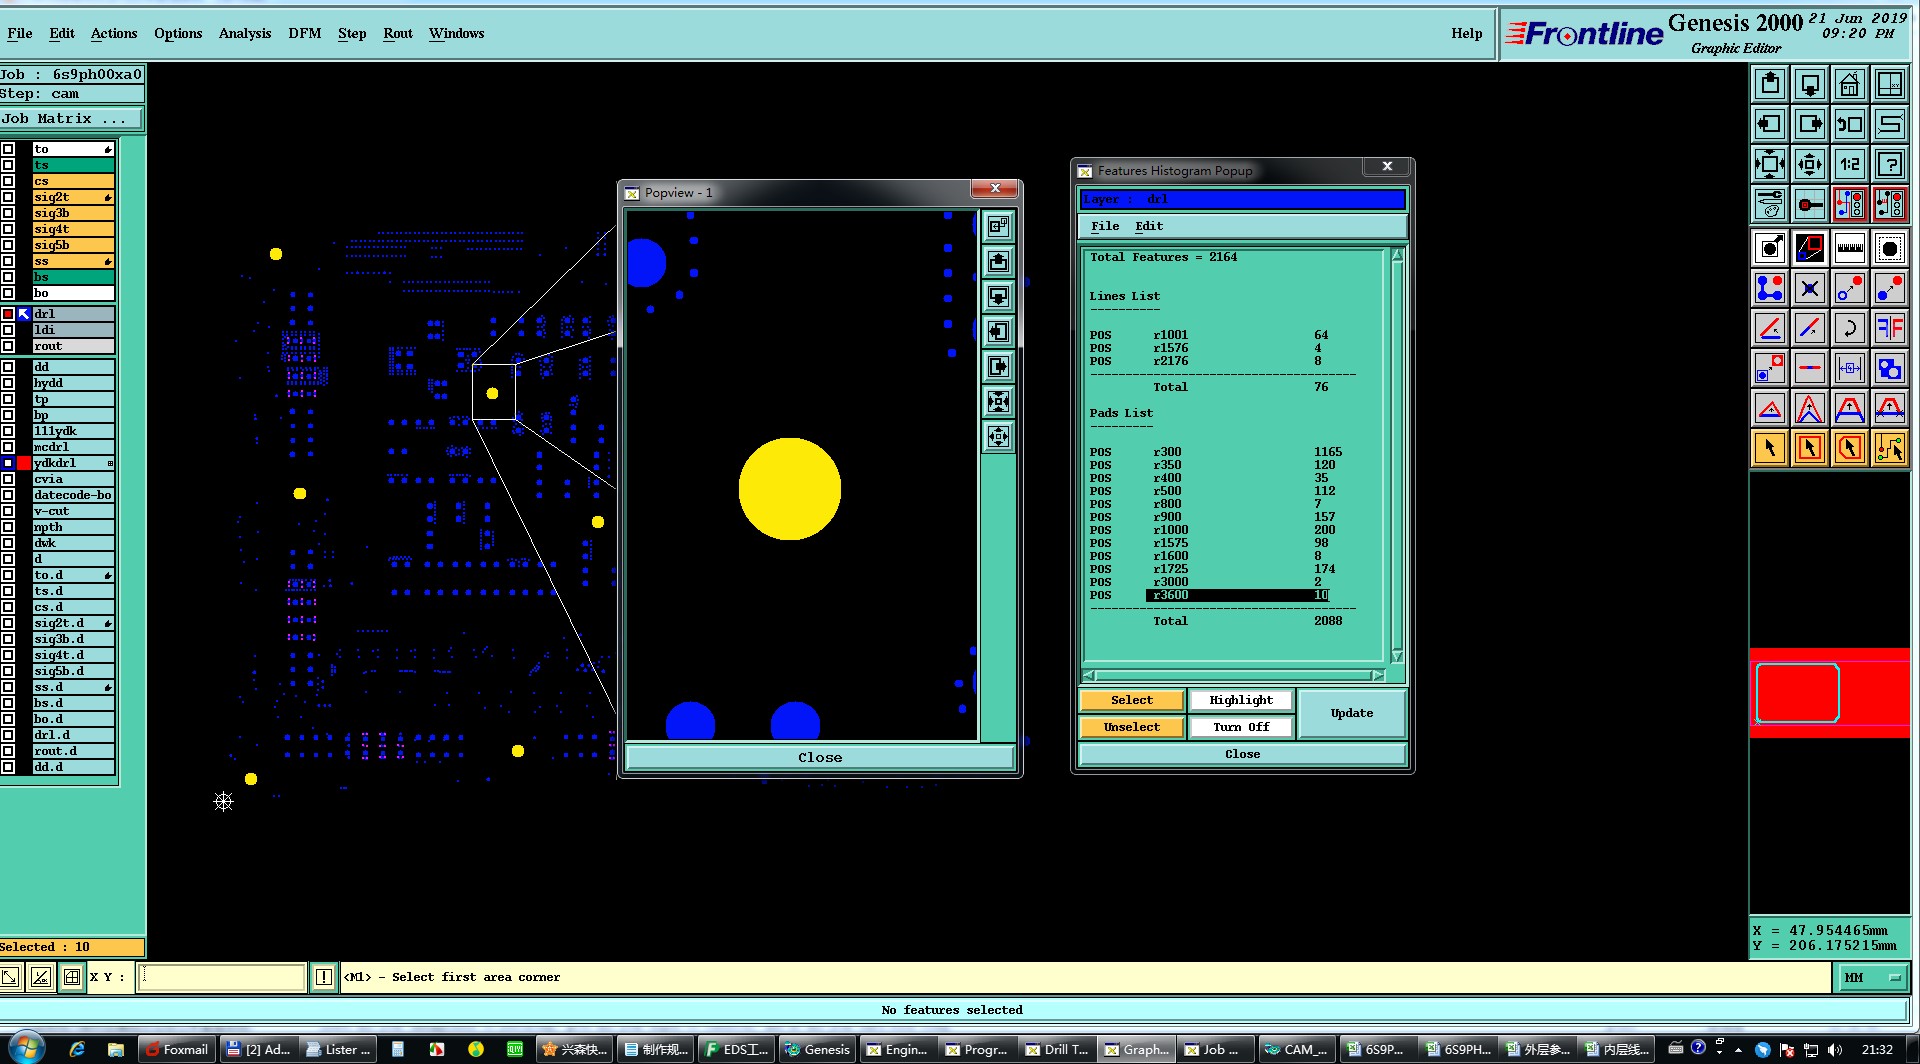The width and height of the screenshot is (1920, 1064).
Task: Click the ruler measure tool icon
Action: tap(1850, 248)
